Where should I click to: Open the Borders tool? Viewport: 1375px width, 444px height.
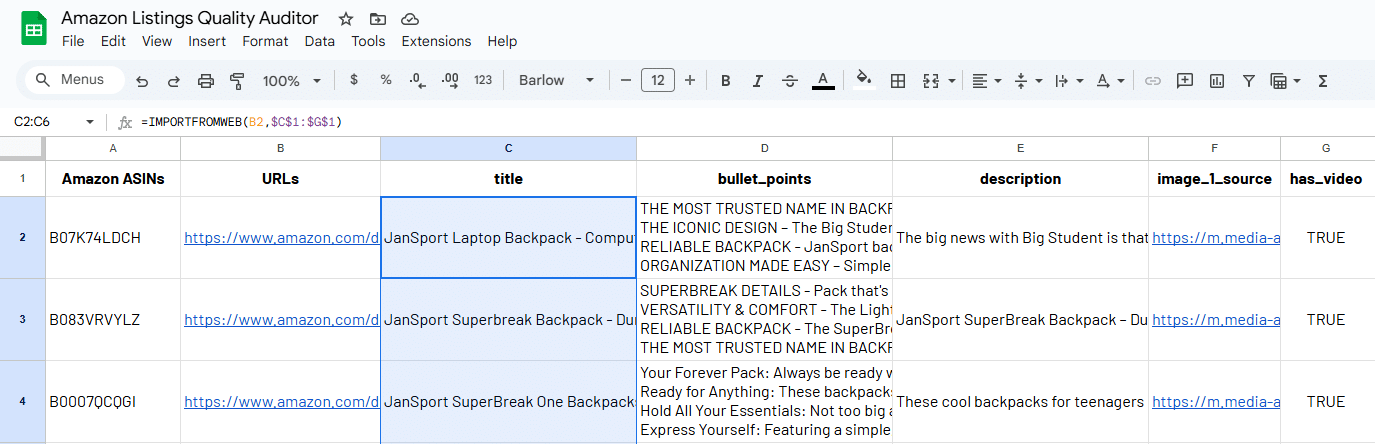[x=898, y=81]
